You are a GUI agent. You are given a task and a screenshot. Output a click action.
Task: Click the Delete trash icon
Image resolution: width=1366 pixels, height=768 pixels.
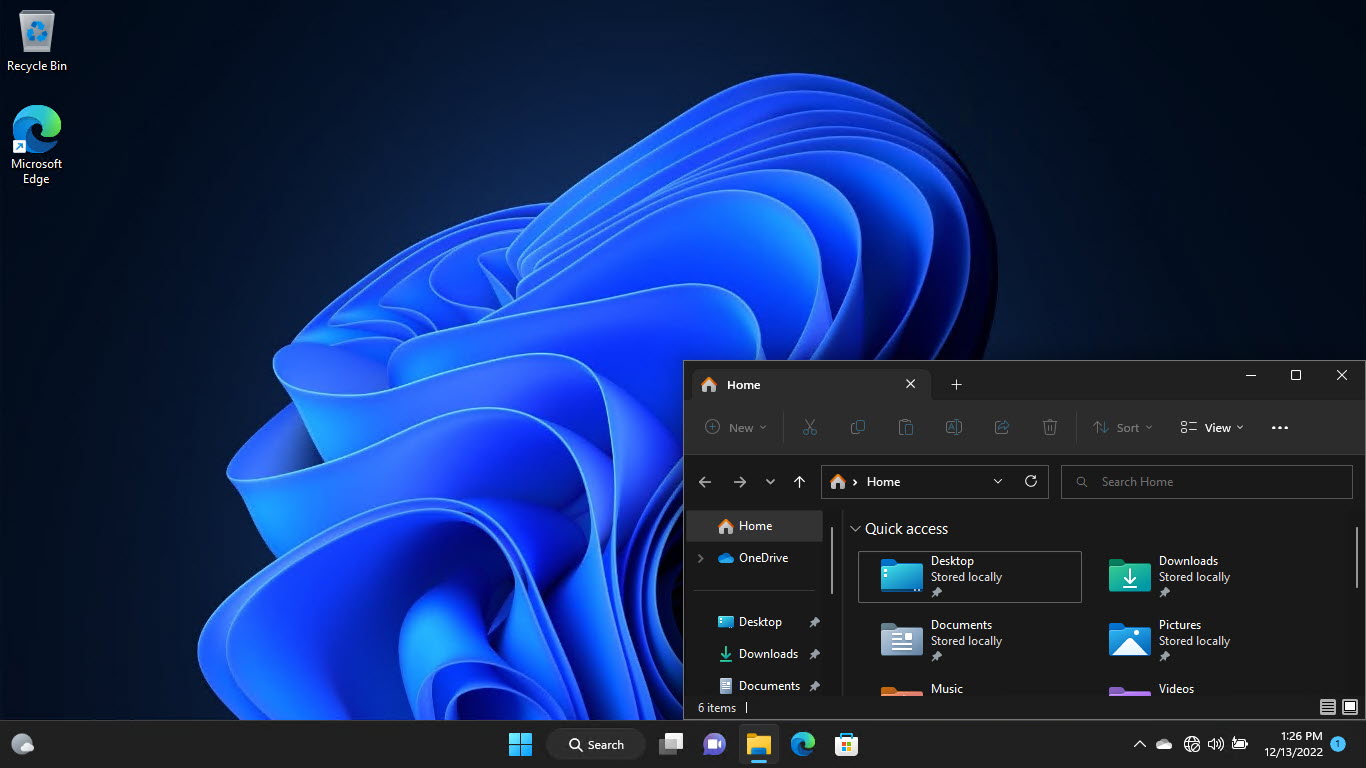coord(1050,427)
